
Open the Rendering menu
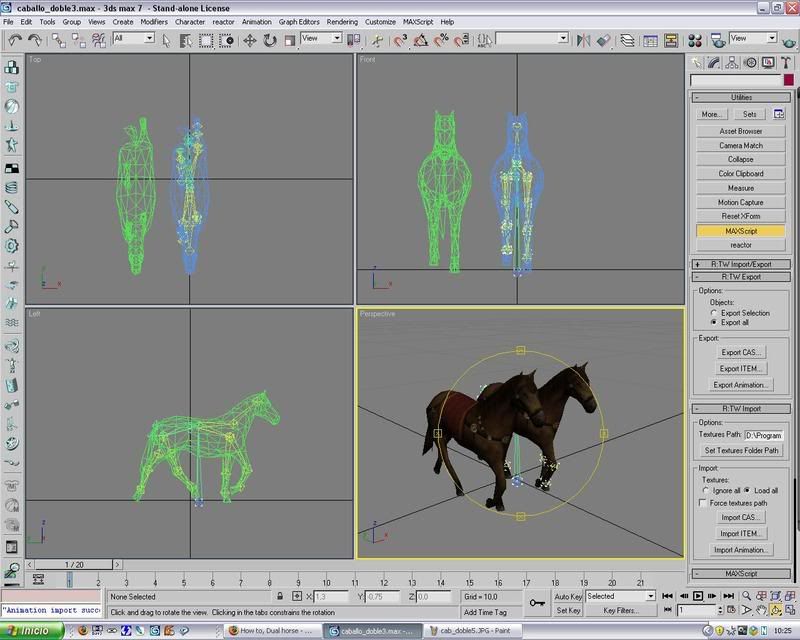[x=342, y=22]
